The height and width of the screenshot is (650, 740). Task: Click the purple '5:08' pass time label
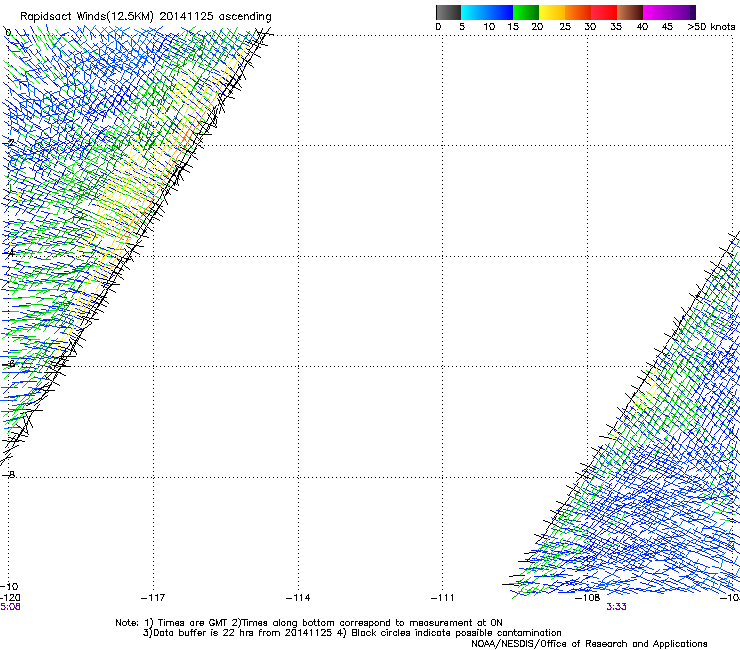click(x=10, y=607)
